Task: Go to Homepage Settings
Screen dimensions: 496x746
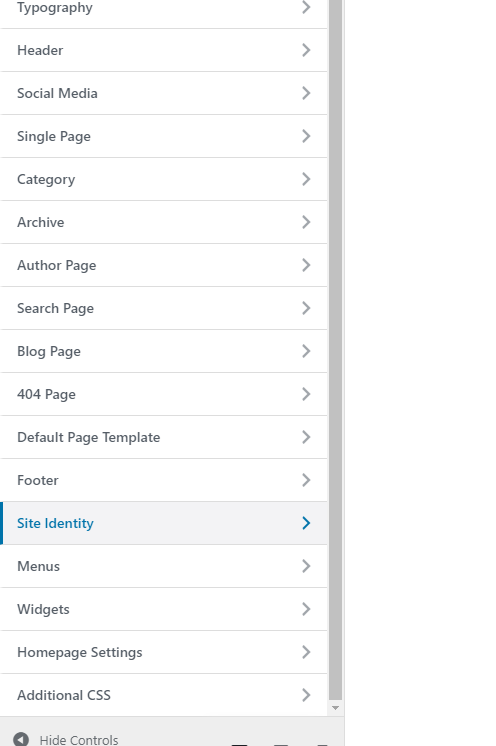Action: (164, 652)
